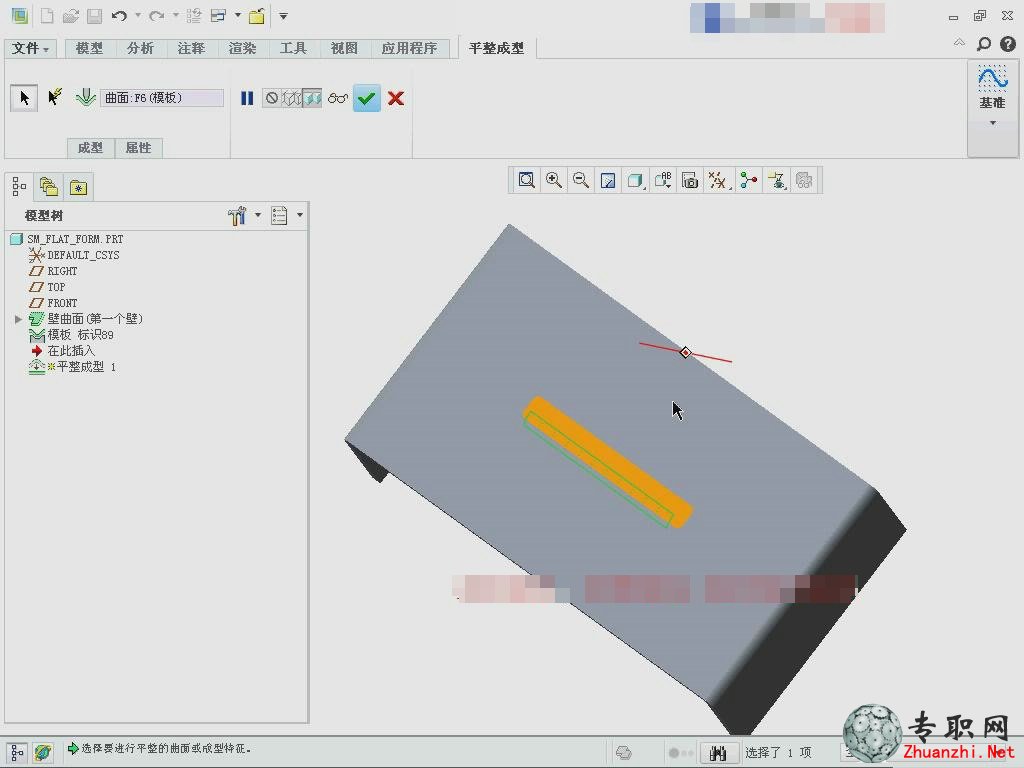Open the 成型 dashboard panel
This screenshot has height=768, width=1024.
pos(90,148)
